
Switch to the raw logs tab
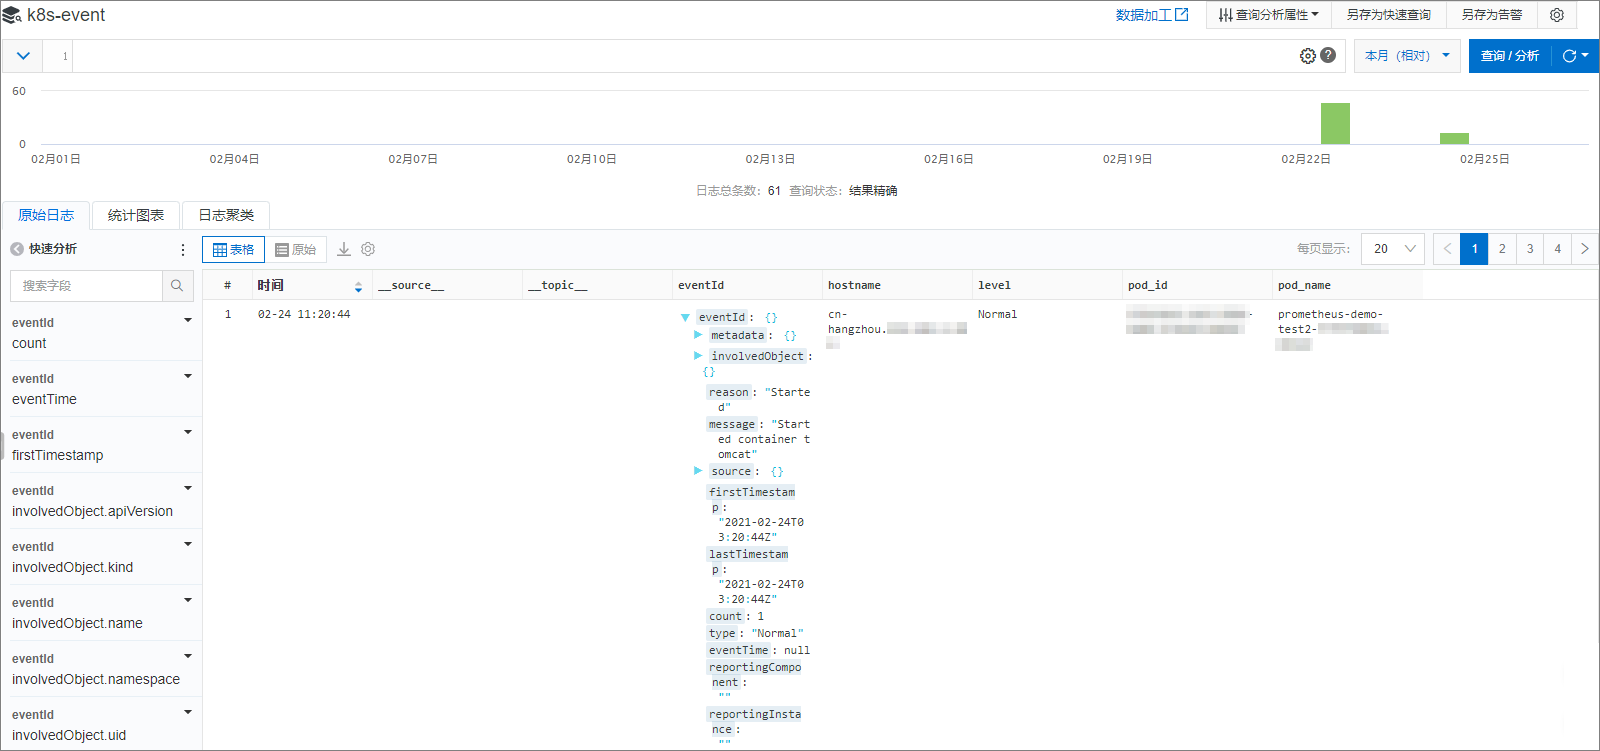pyautogui.click(x=46, y=215)
